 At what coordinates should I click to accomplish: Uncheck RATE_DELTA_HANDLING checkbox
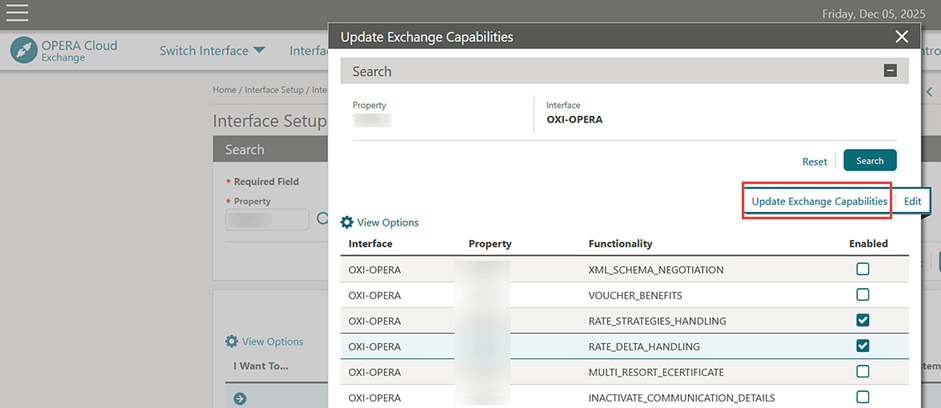(862, 346)
